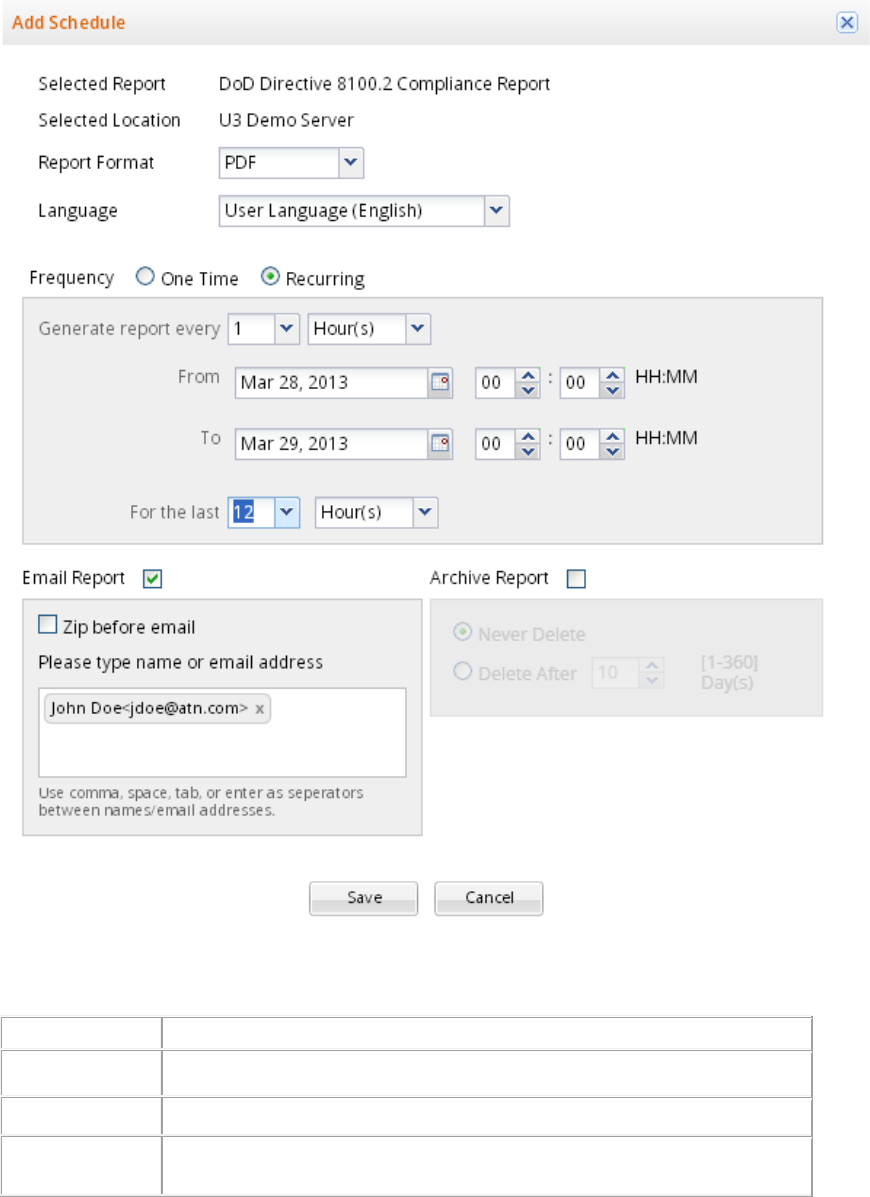Image resolution: width=870 pixels, height=1197 pixels.
Task: Enable the Archive Report checkbox
Action: pos(575,579)
